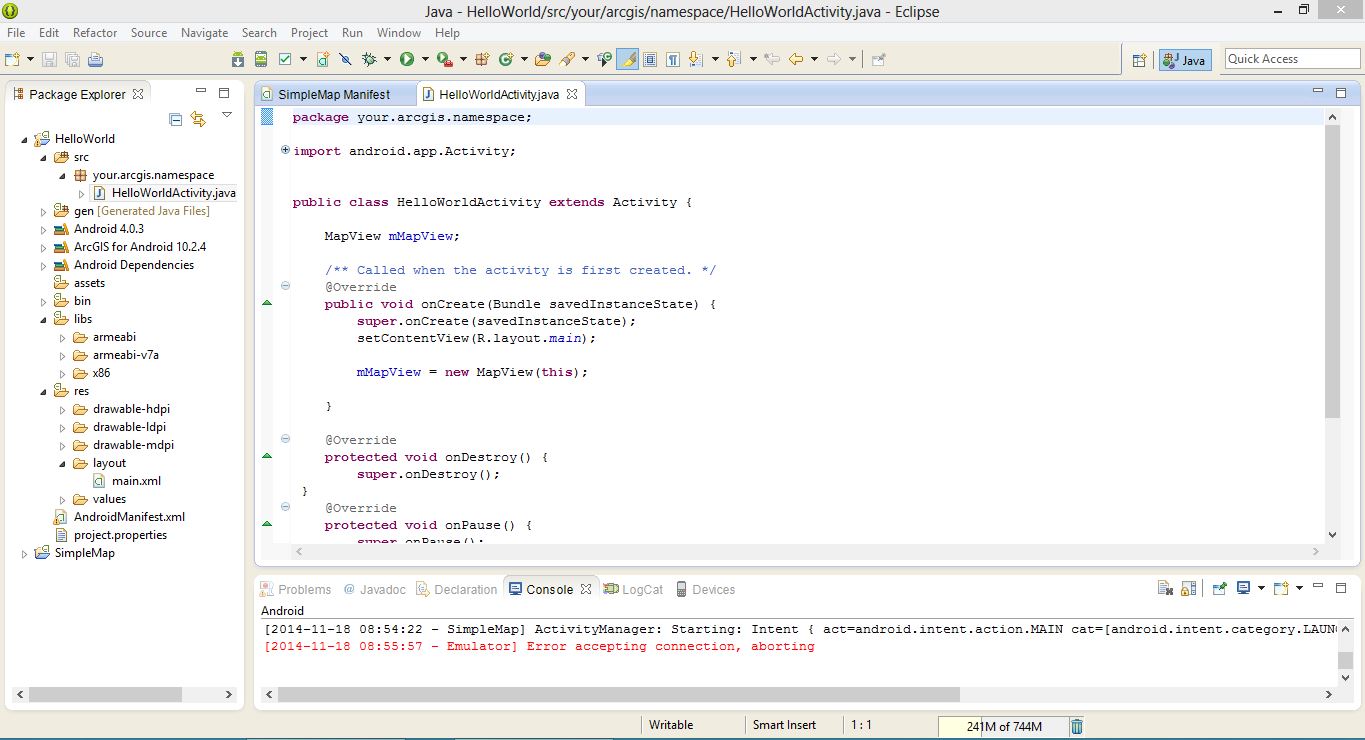The image size is (1365, 740).
Task: Open the Android SDK Manager
Action: point(238,60)
